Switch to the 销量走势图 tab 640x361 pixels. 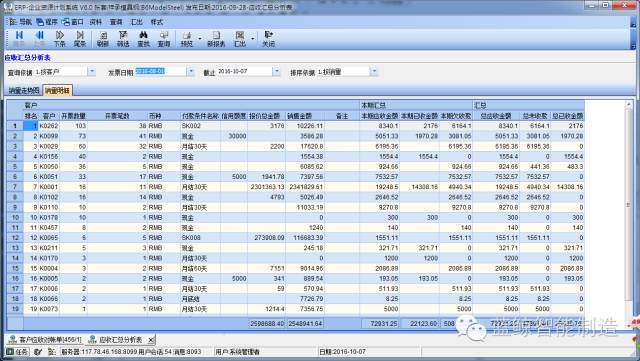tap(24, 91)
